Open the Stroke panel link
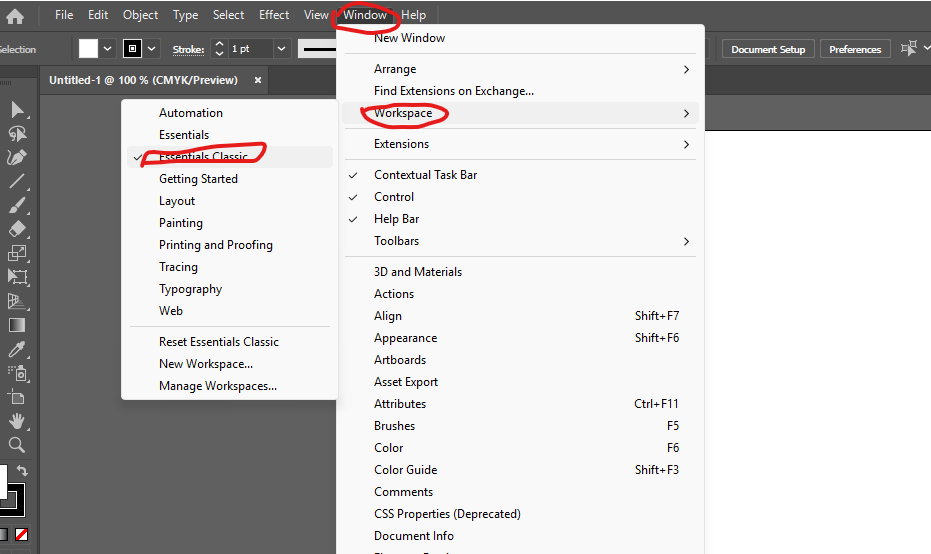The height and width of the screenshot is (554, 931). tap(188, 49)
